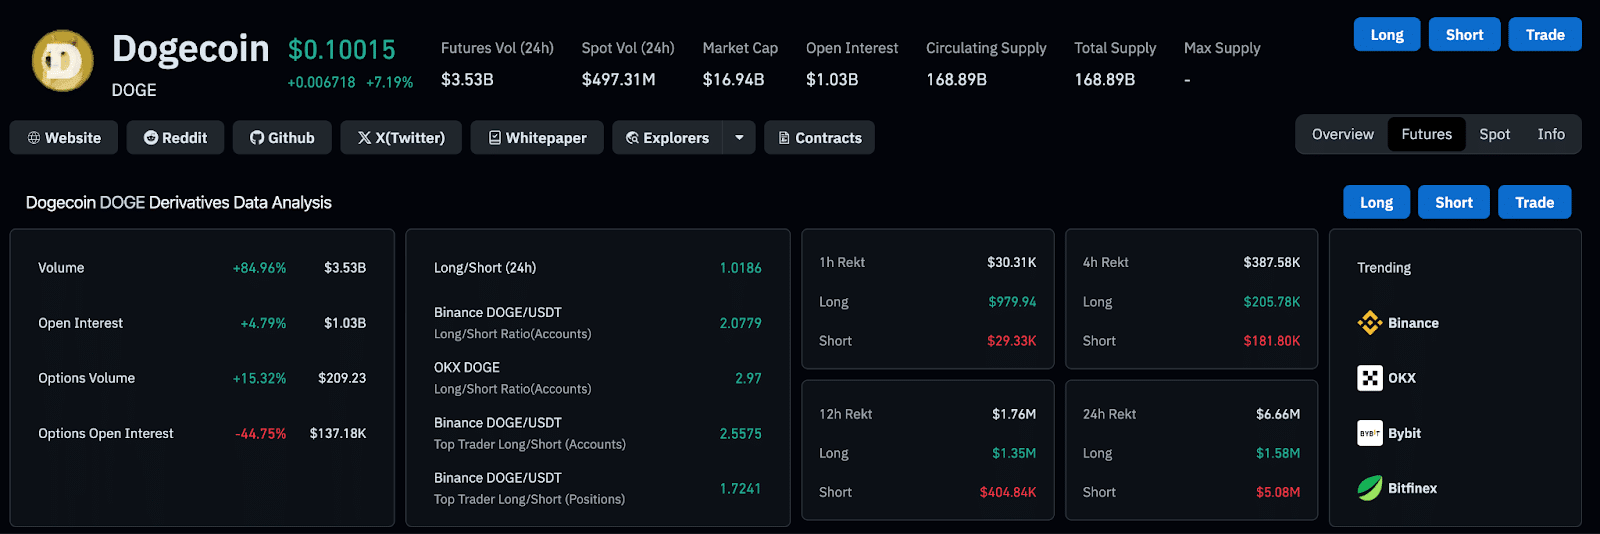Expand the Explorers dropdown arrow

click(739, 138)
